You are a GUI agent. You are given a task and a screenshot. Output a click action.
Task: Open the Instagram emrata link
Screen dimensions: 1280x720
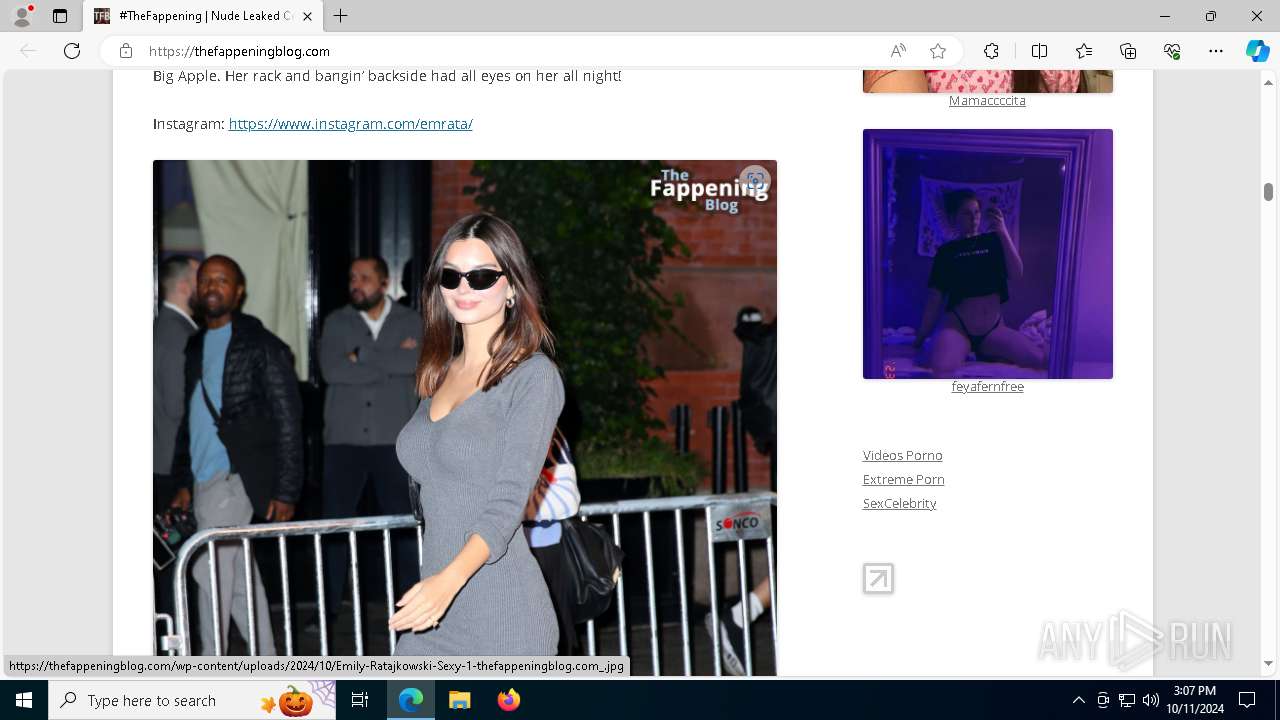350,124
